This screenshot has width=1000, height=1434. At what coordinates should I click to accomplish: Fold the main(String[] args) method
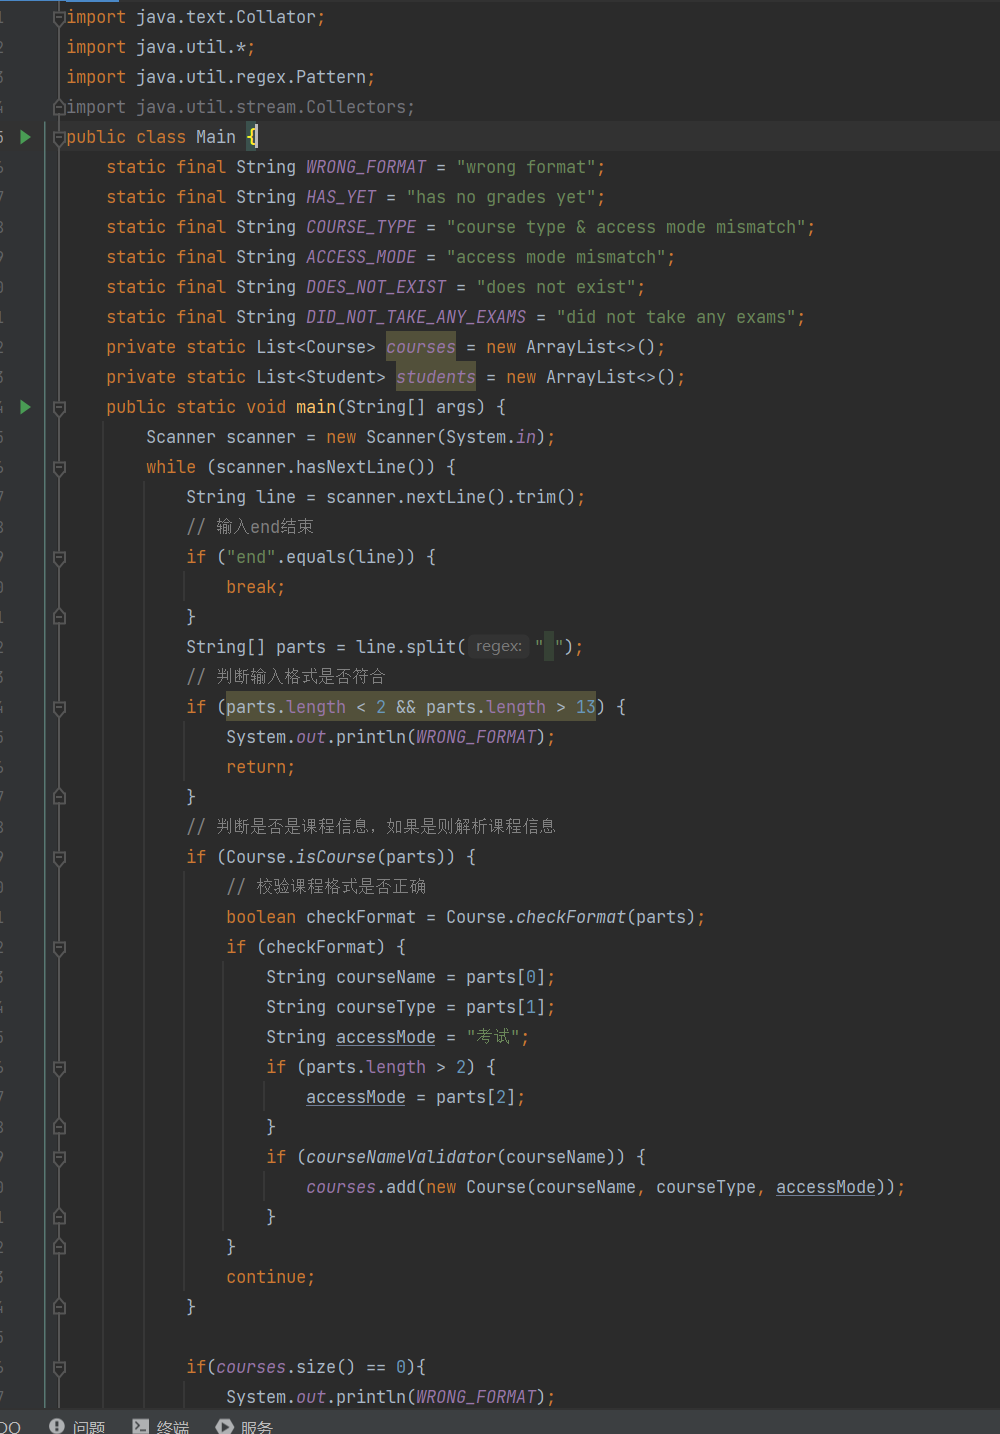tap(59, 408)
